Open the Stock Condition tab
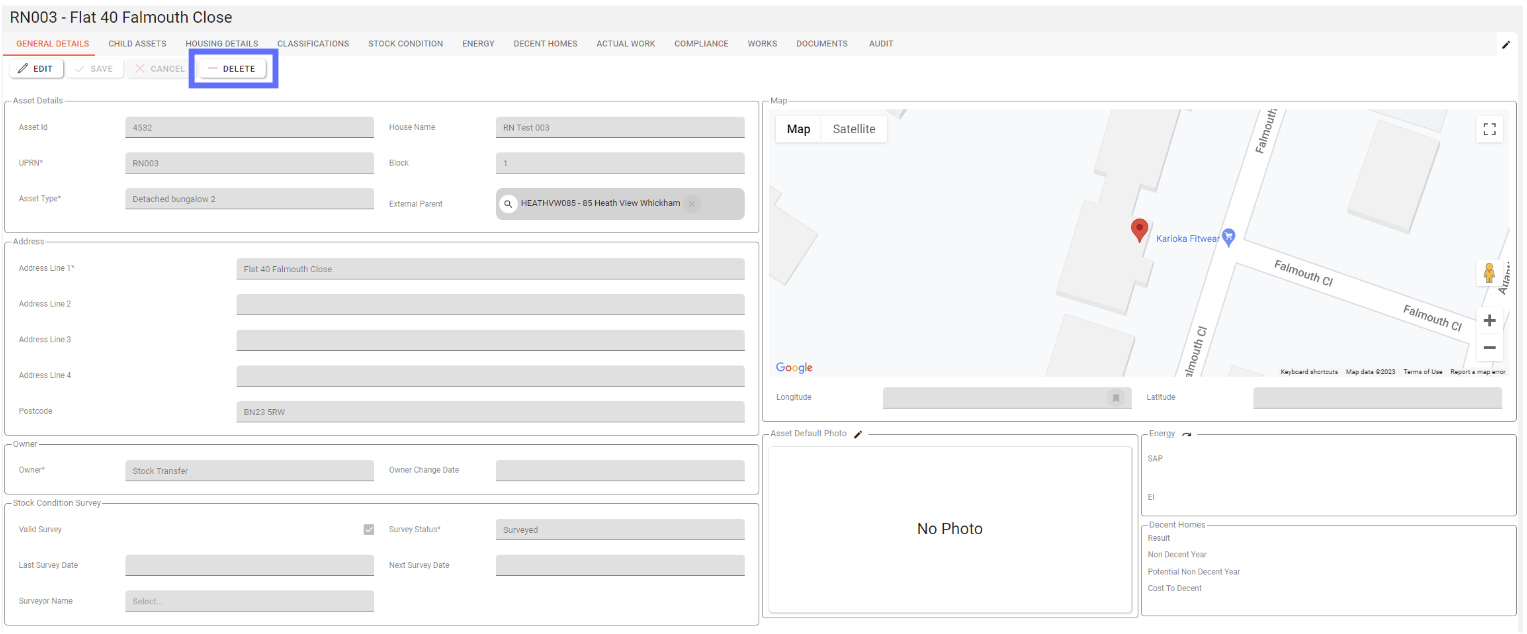The image size is (1527, 634). (x=405, y=44)
